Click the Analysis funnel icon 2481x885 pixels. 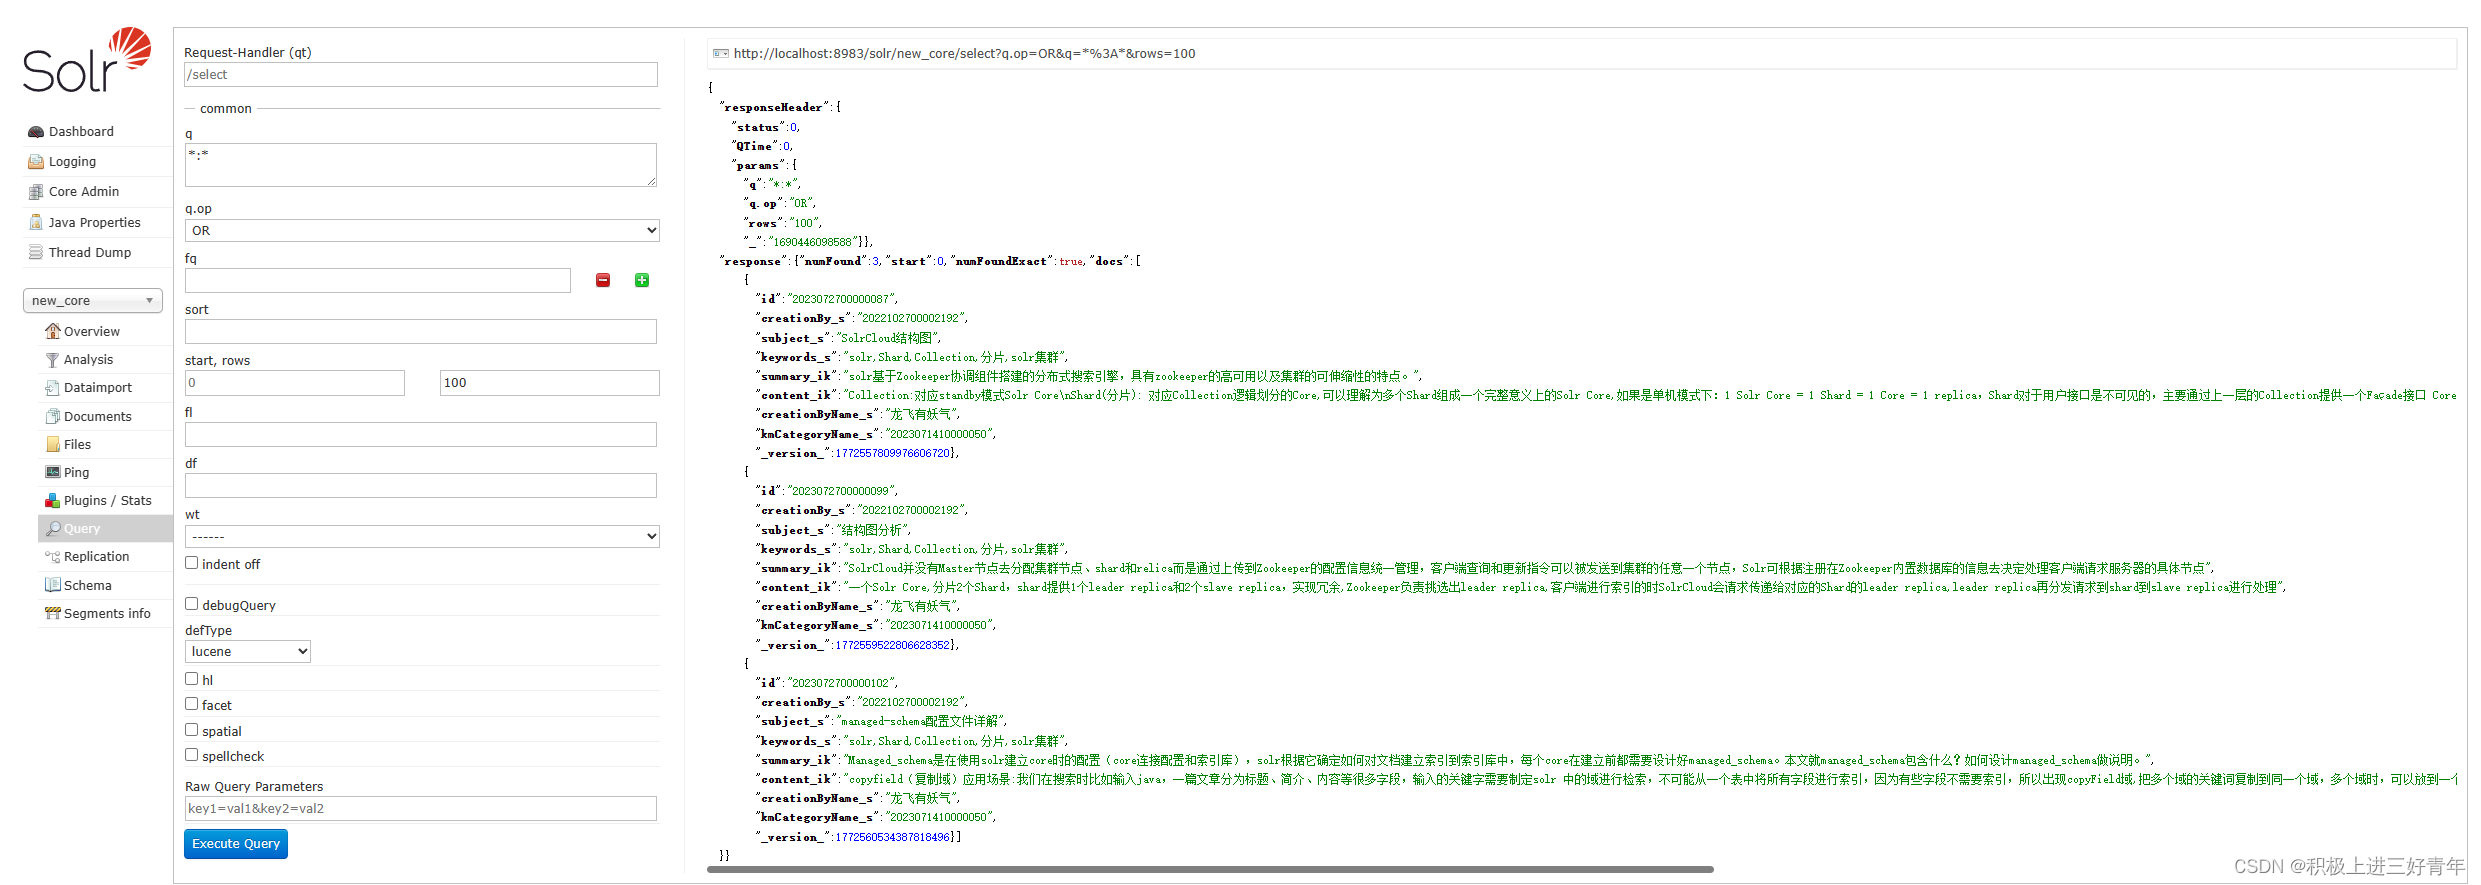tap(53, 360)
